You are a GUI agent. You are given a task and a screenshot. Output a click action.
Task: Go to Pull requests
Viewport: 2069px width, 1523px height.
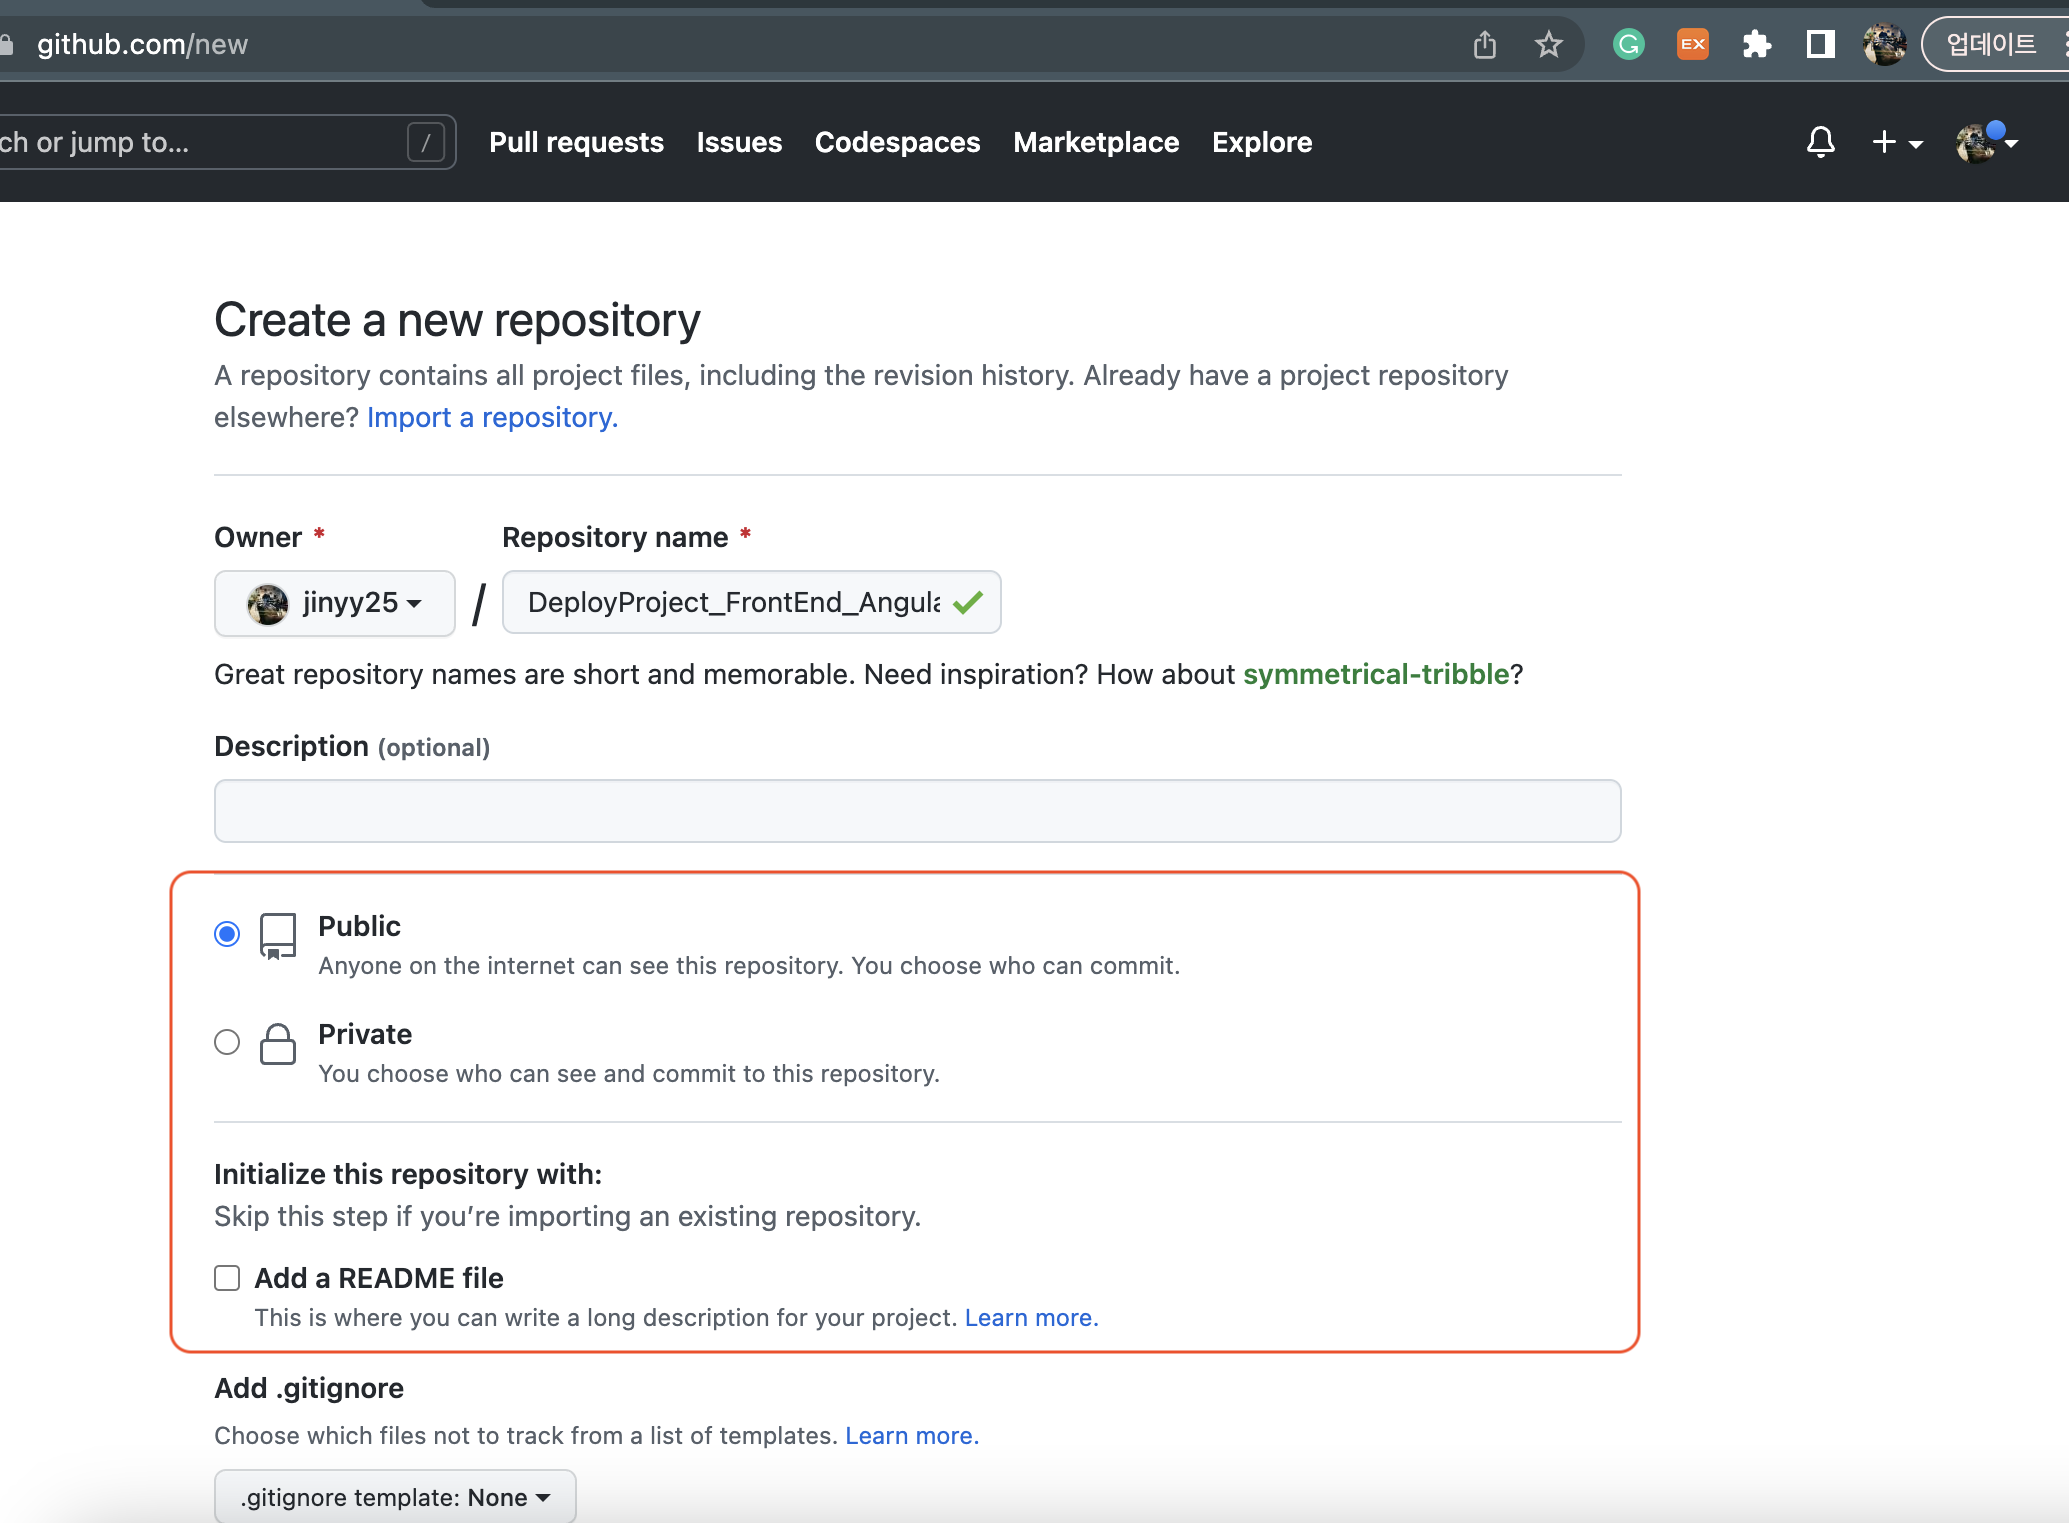coord(576,142)
